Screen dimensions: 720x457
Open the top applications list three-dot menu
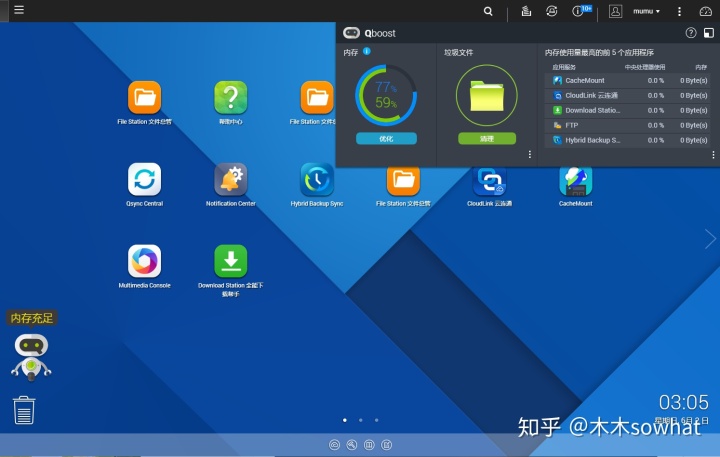(x=713, y=155)
